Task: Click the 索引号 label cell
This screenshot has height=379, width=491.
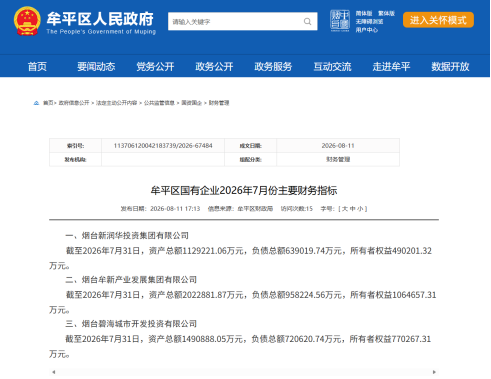Action: tap(75, 146)
